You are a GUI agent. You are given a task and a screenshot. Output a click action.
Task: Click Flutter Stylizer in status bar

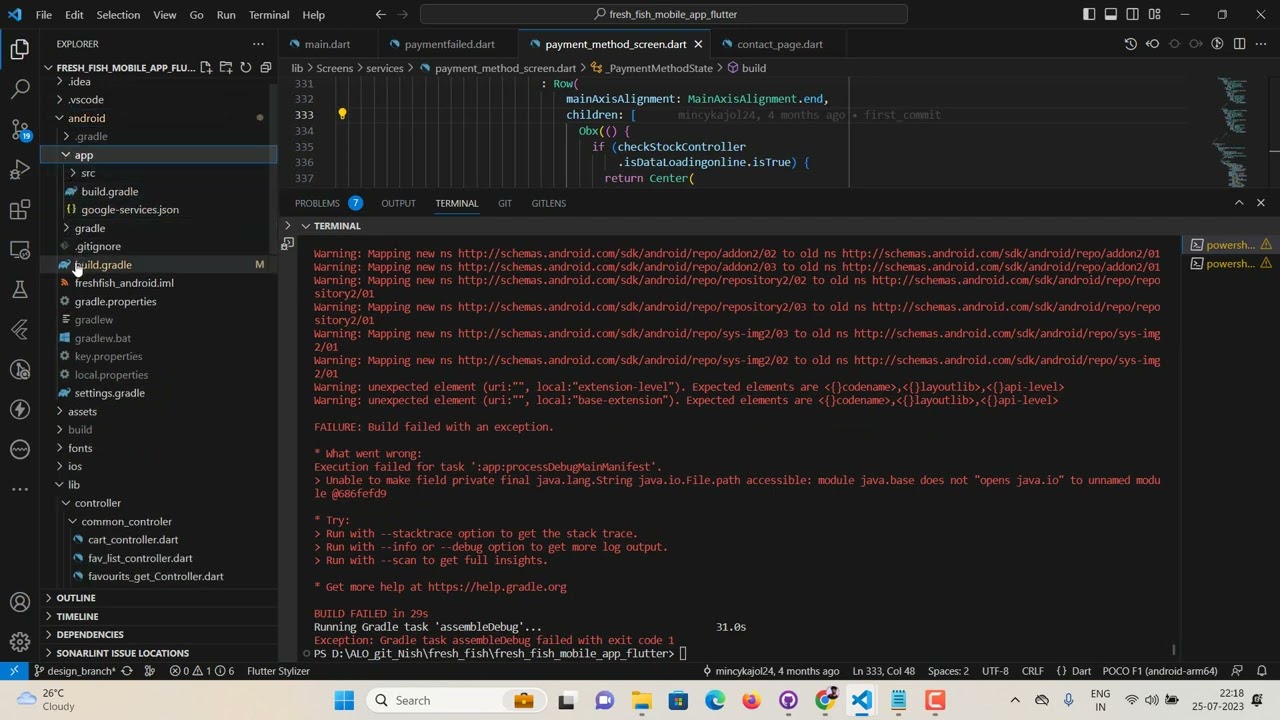click(278, 671)
